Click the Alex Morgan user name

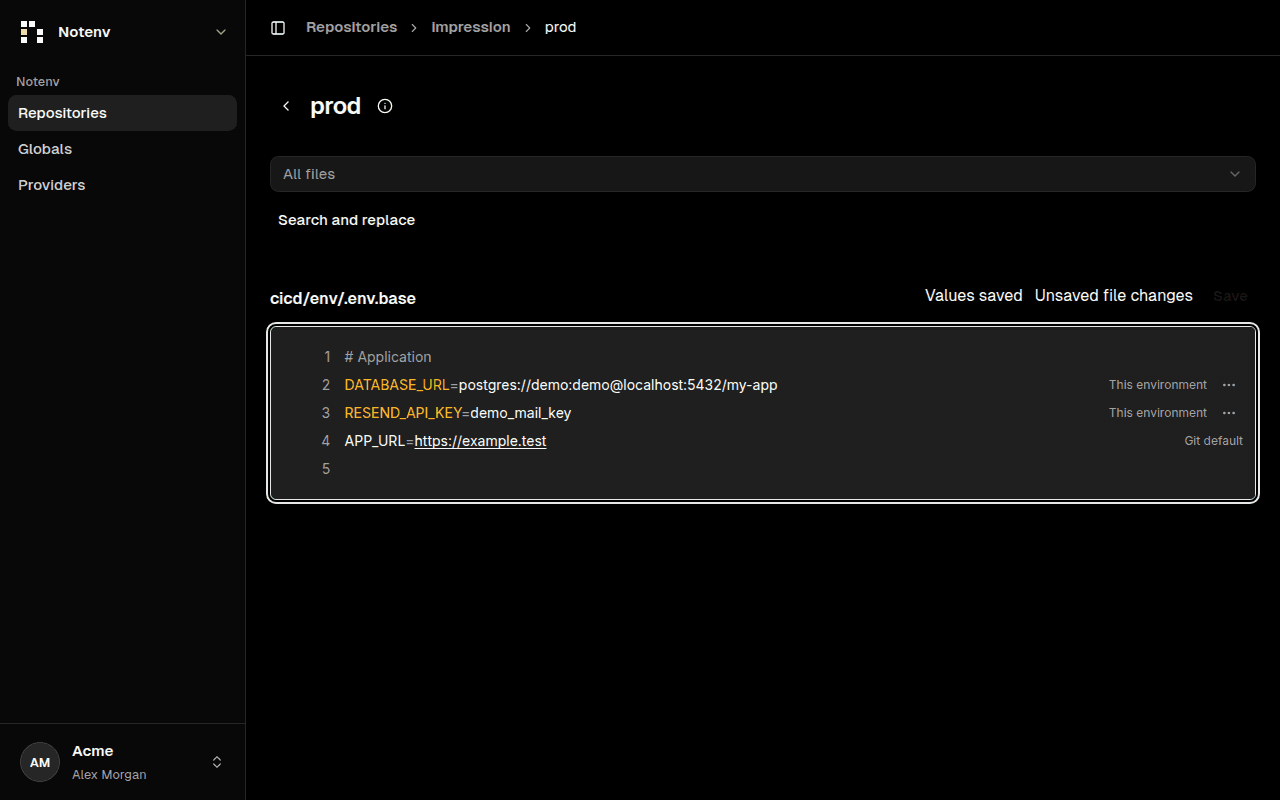pyautogui.click(x=109, y=775)
